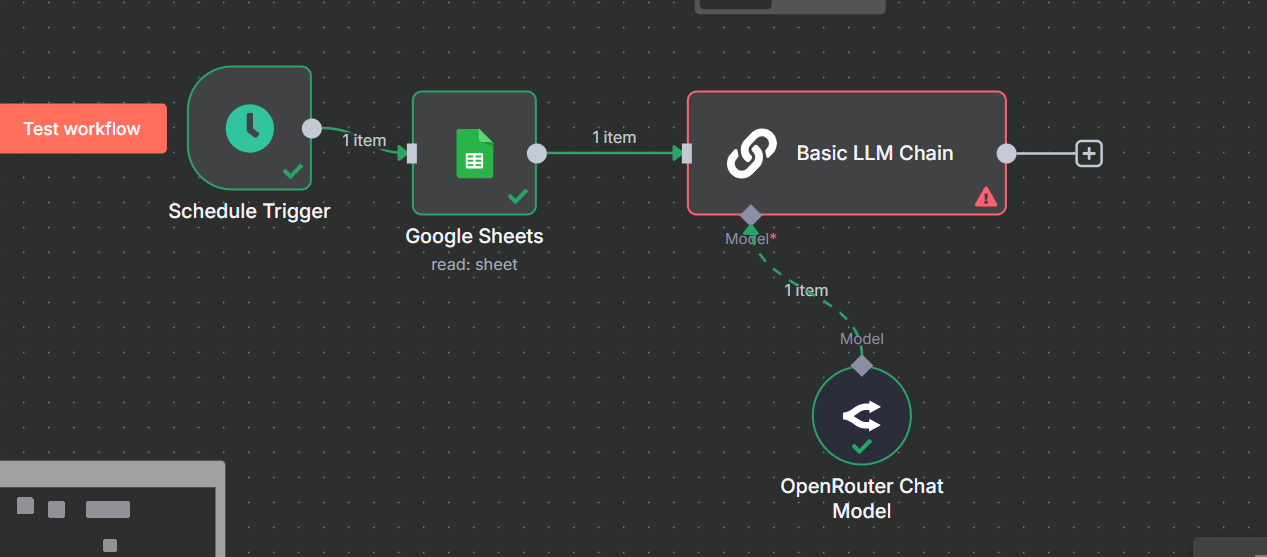
Task: Click the canvas minimap in the corner
Action: (x=112, y=509)
